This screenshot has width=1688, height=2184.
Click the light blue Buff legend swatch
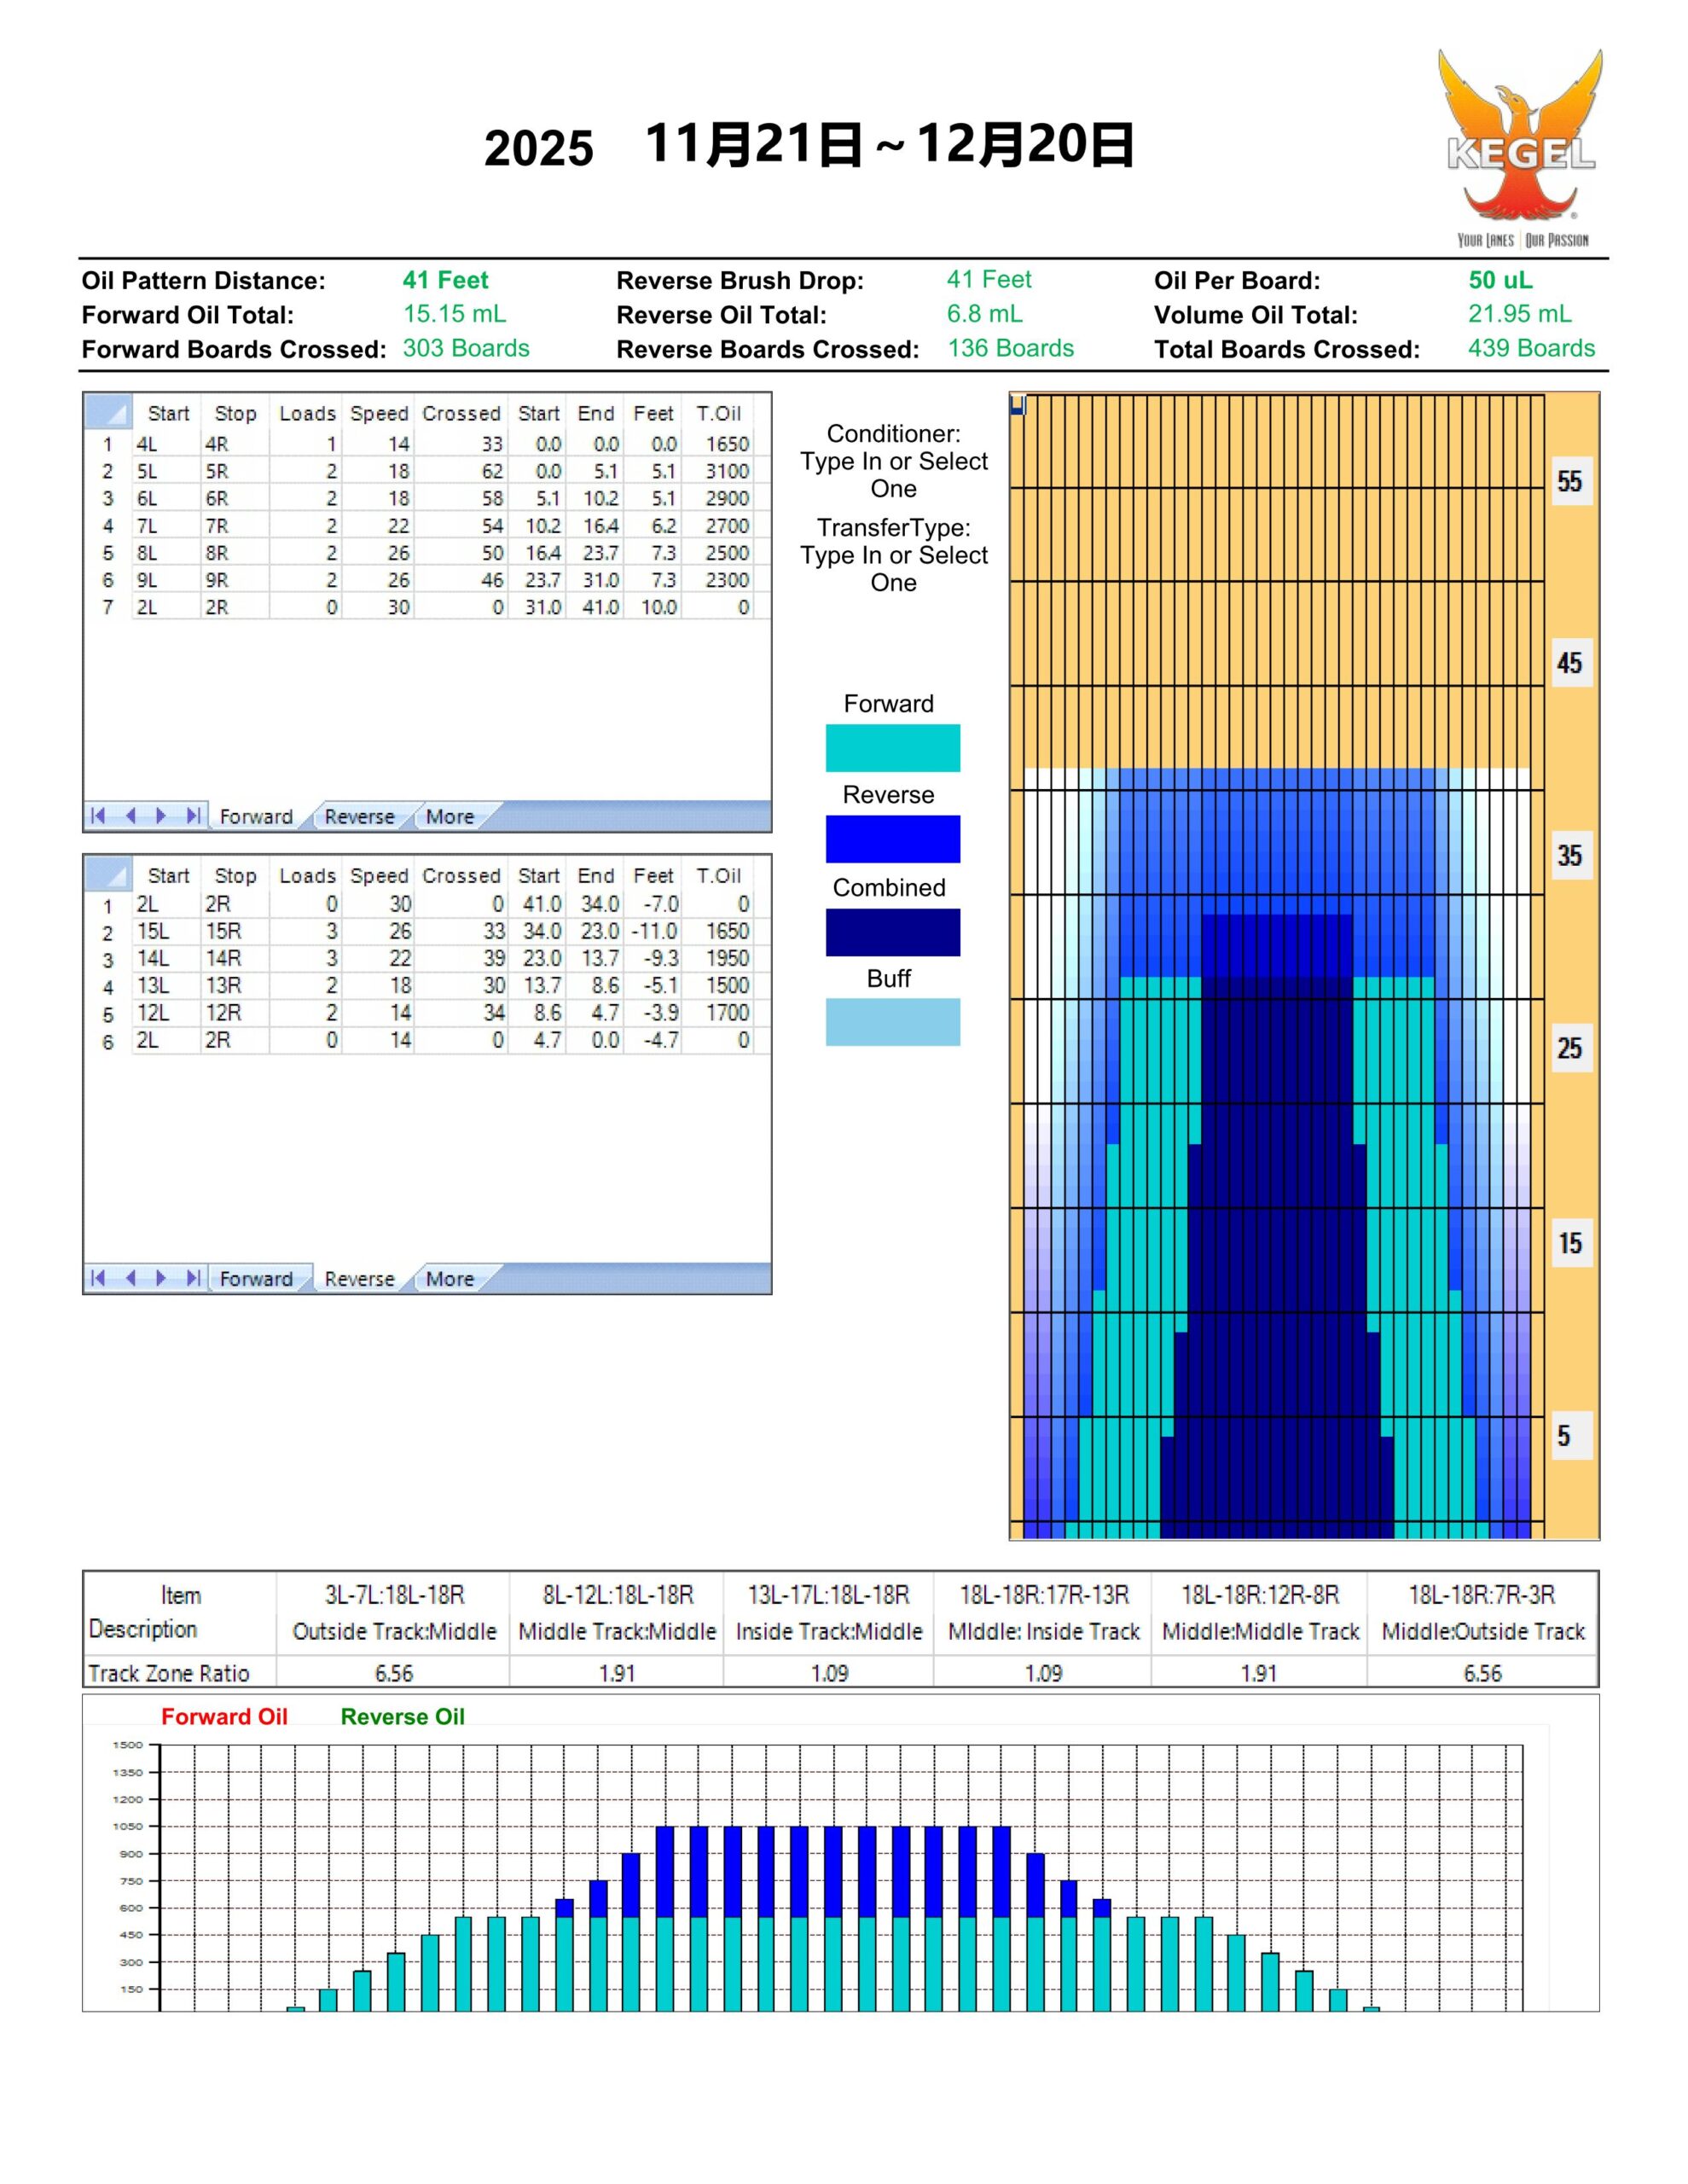(x=892, y=1022)
